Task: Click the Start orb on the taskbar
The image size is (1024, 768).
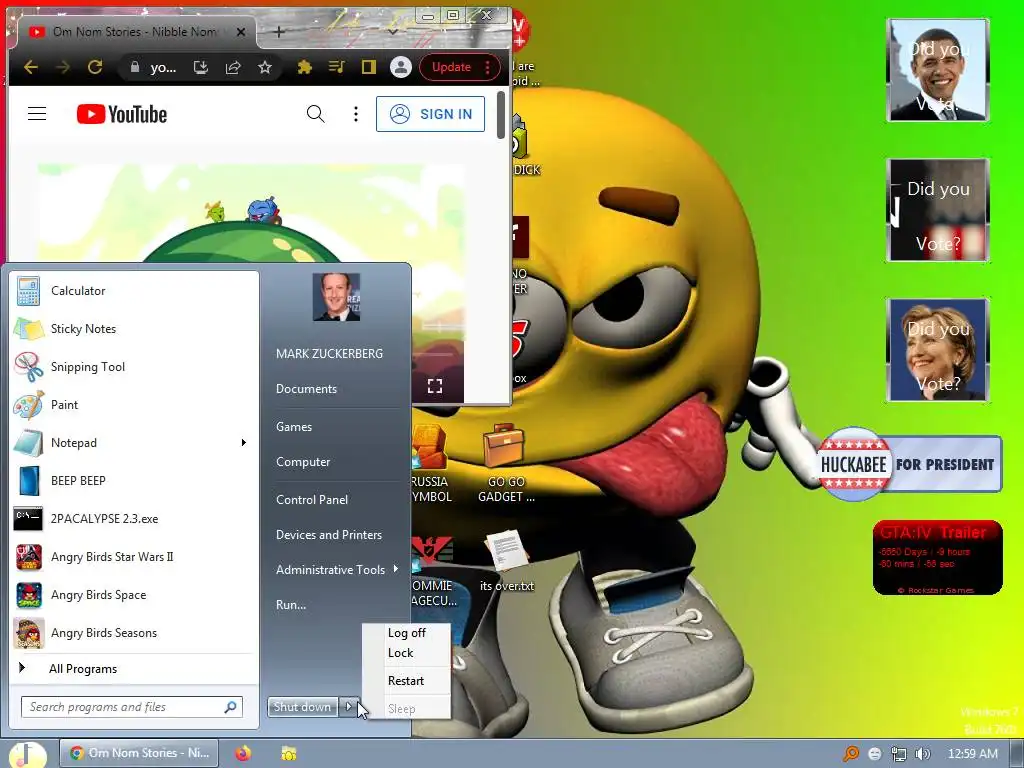Action: (27, 754)
